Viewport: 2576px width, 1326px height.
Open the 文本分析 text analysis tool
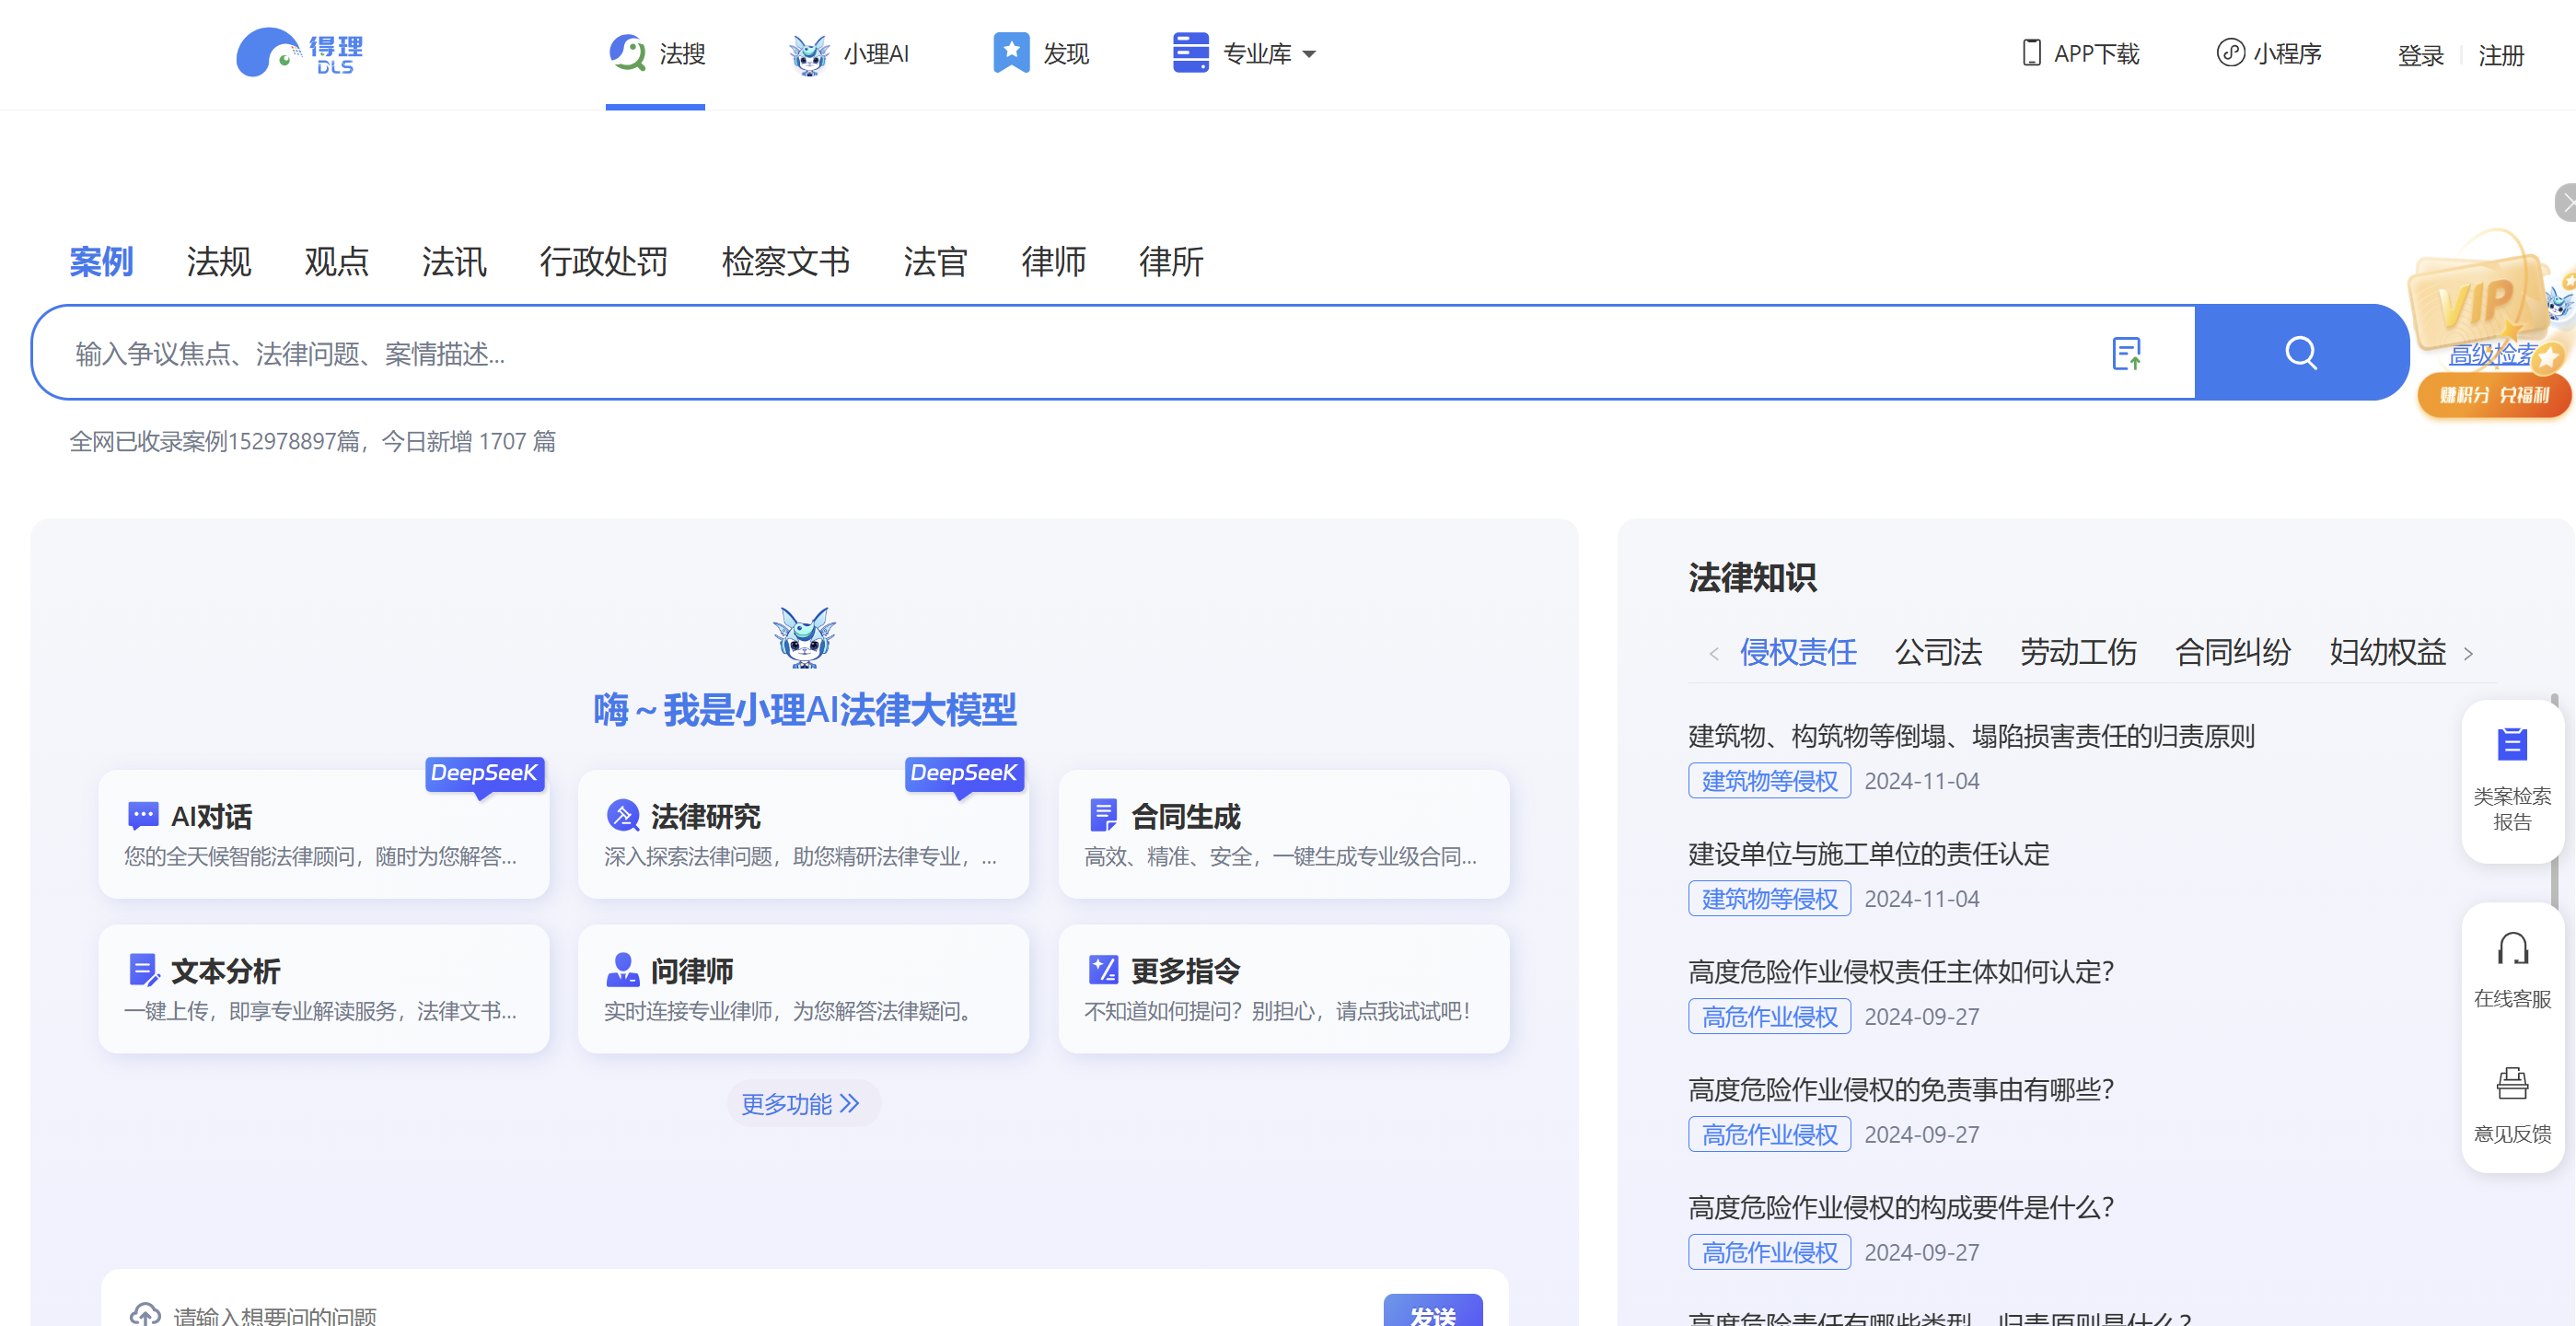pos(323,988)
